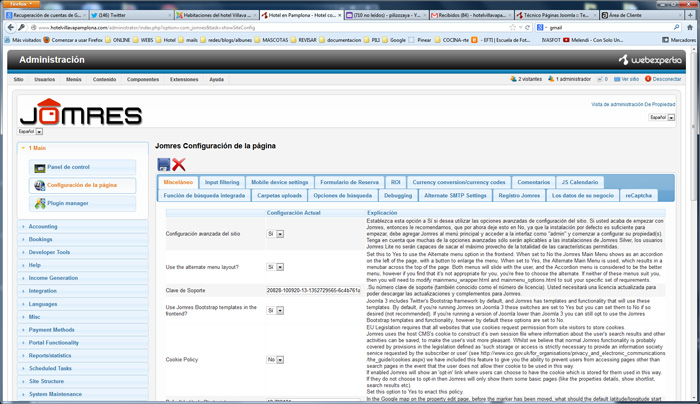Click the reload icon in address bar

tap(527, 27)
